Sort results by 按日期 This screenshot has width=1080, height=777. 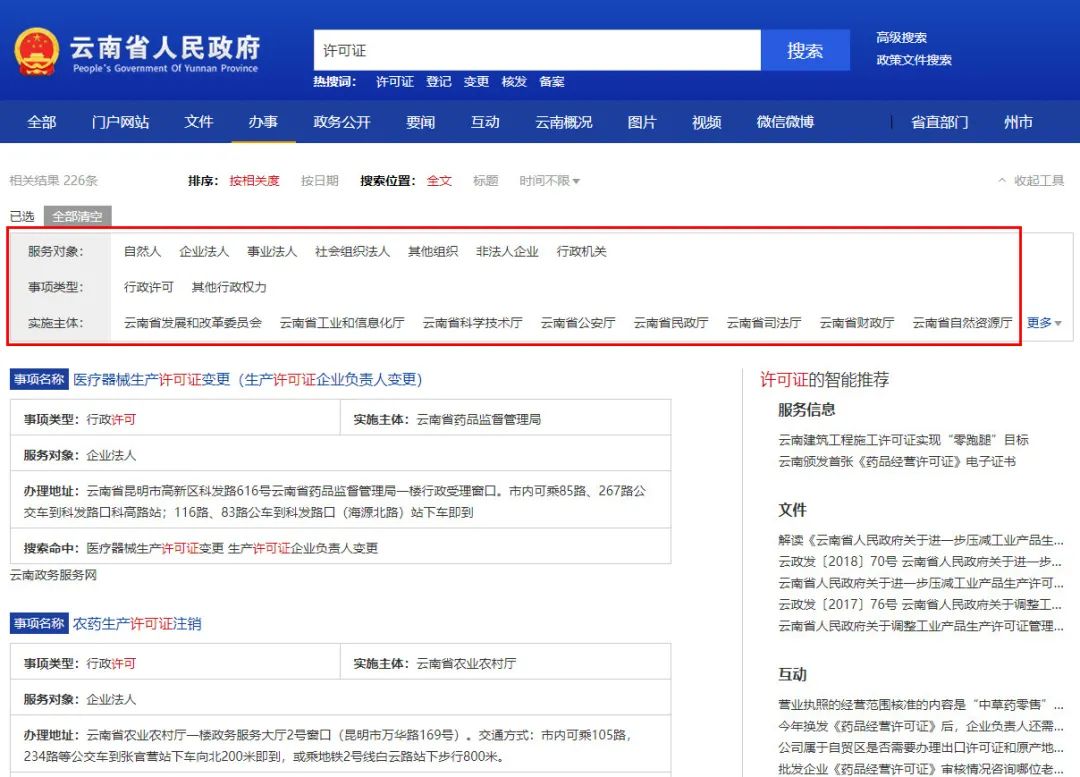click(319, 181)
